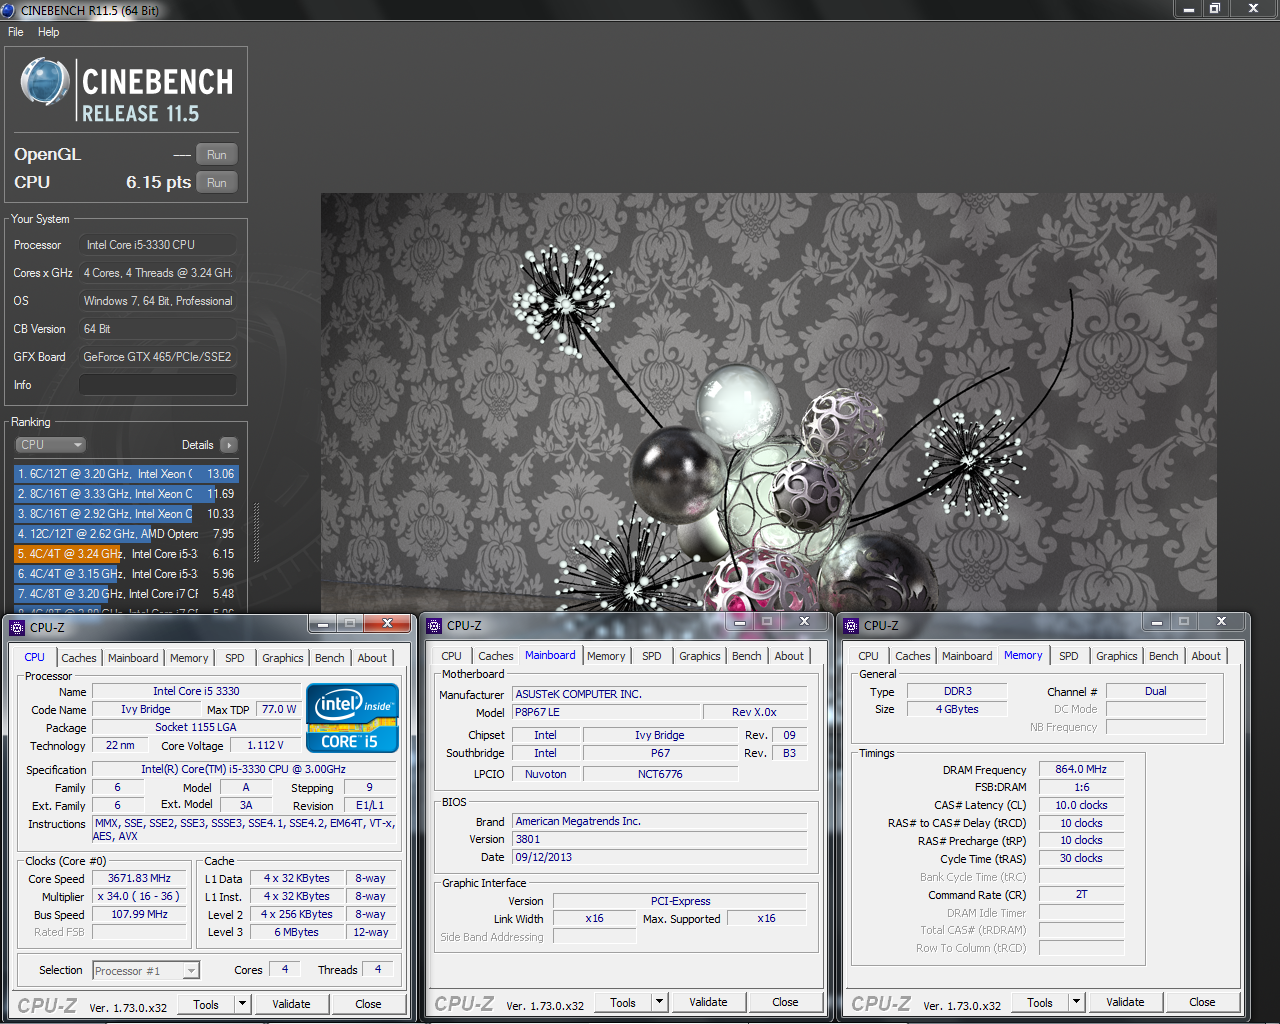Minimize the Cinebench window
The width and height of the screenshot is (1280, 1024).
[x=1189, y=9]
